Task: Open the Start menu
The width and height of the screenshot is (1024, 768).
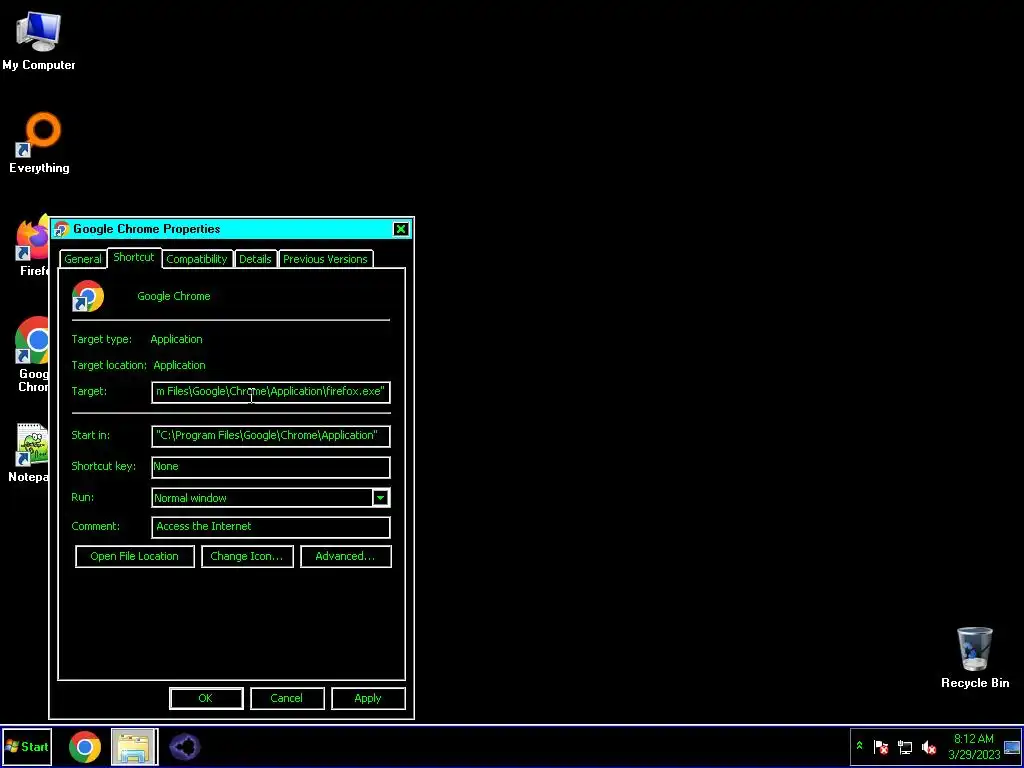Action: (26, 746)
